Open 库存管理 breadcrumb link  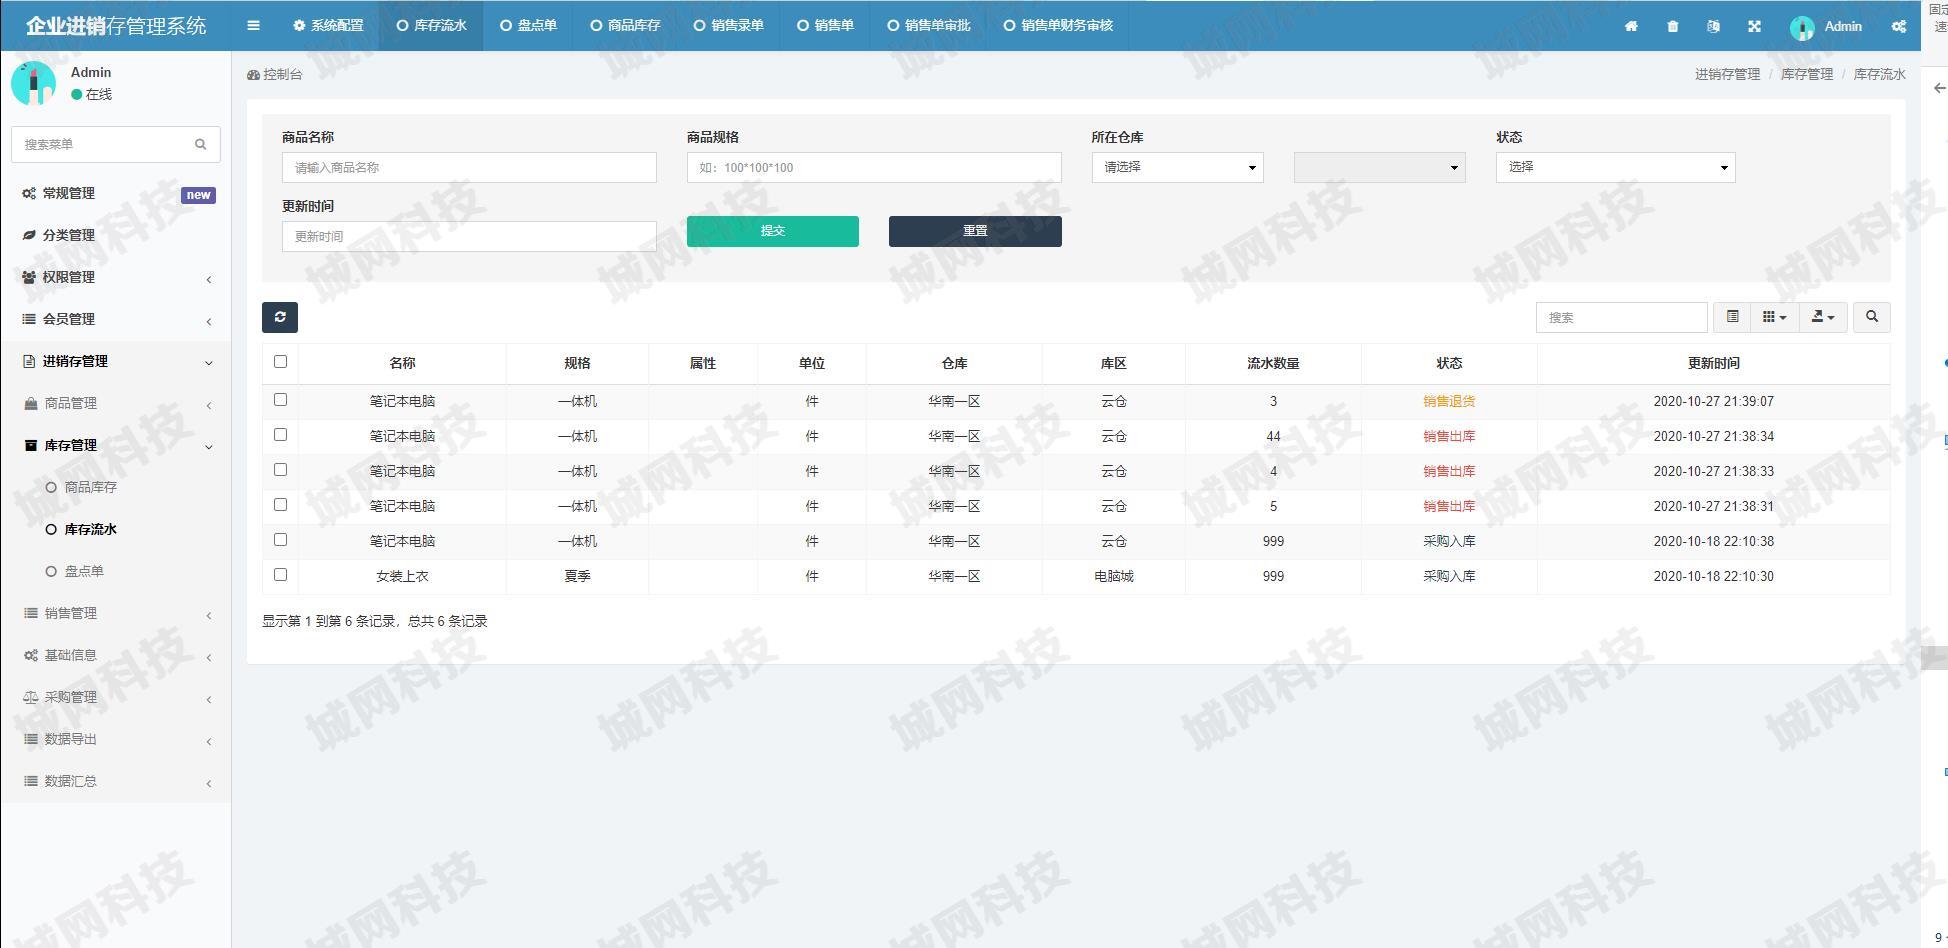(1806, 74)
